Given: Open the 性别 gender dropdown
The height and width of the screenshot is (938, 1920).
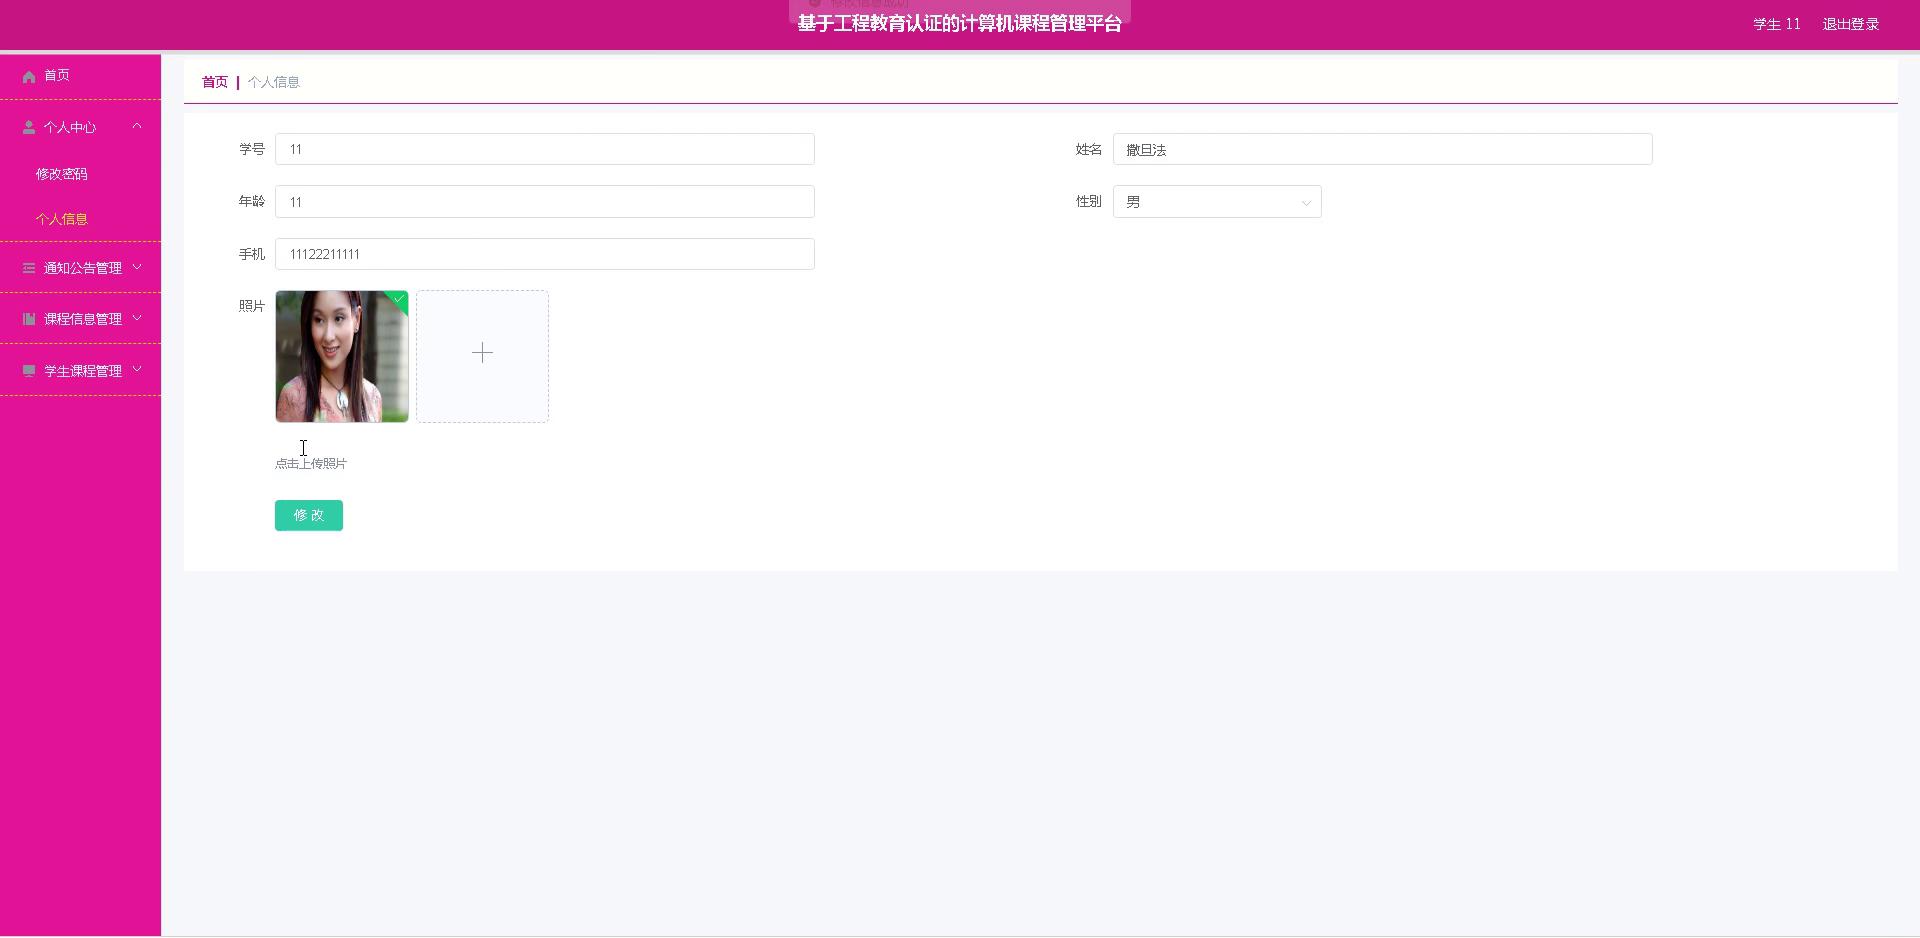Looking at the screenshot, I should (1216, 202).
